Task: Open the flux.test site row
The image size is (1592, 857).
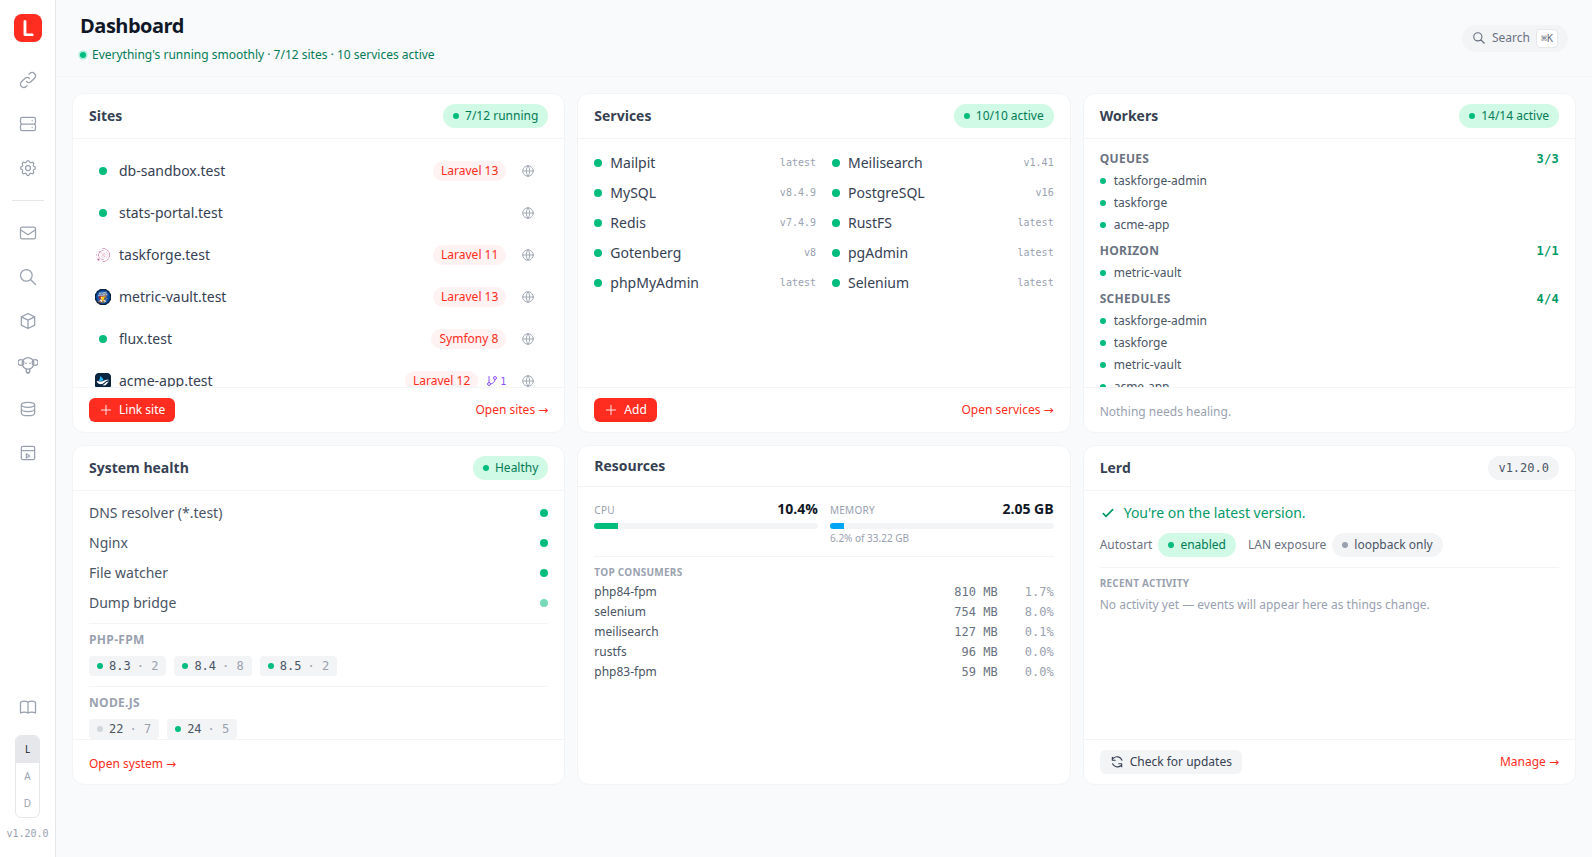Action: click(318, 339)
